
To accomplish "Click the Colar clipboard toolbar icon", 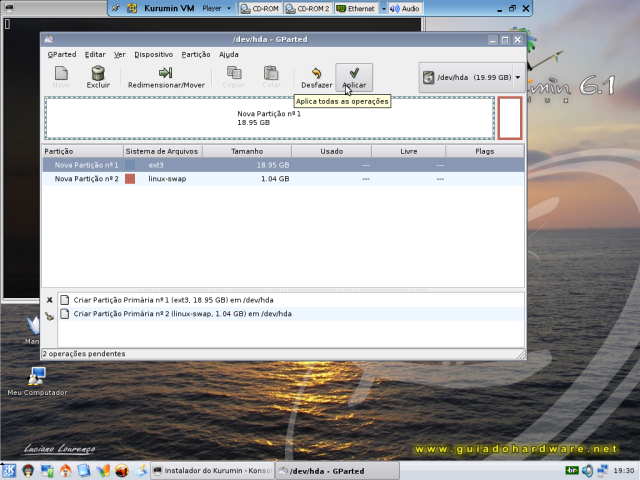I will tap(271, 73).
